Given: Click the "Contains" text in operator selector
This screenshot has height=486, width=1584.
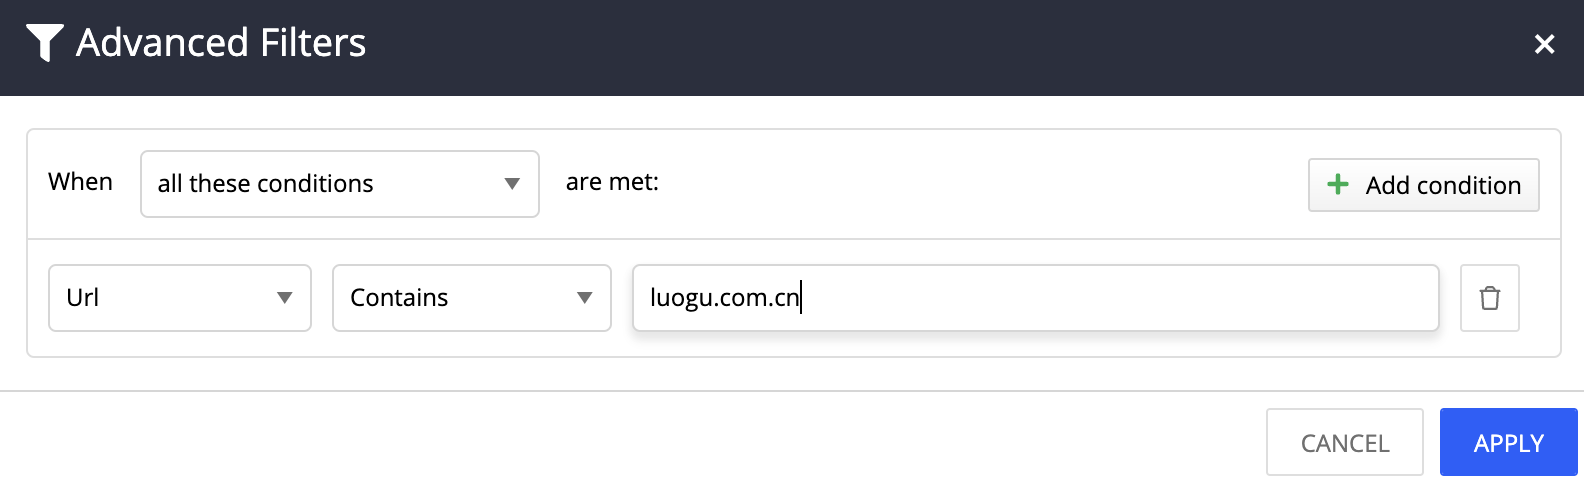Looking at the screenshot, I should 399,298.
